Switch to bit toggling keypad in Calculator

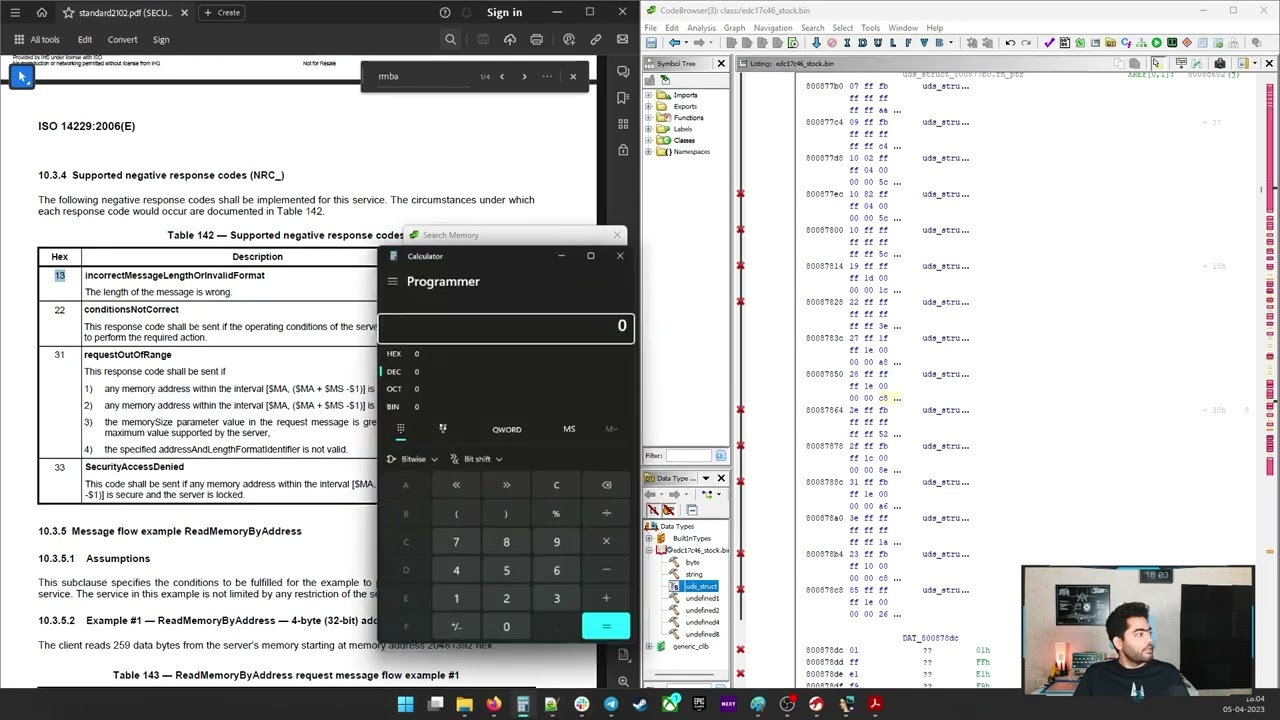point(442,429)
